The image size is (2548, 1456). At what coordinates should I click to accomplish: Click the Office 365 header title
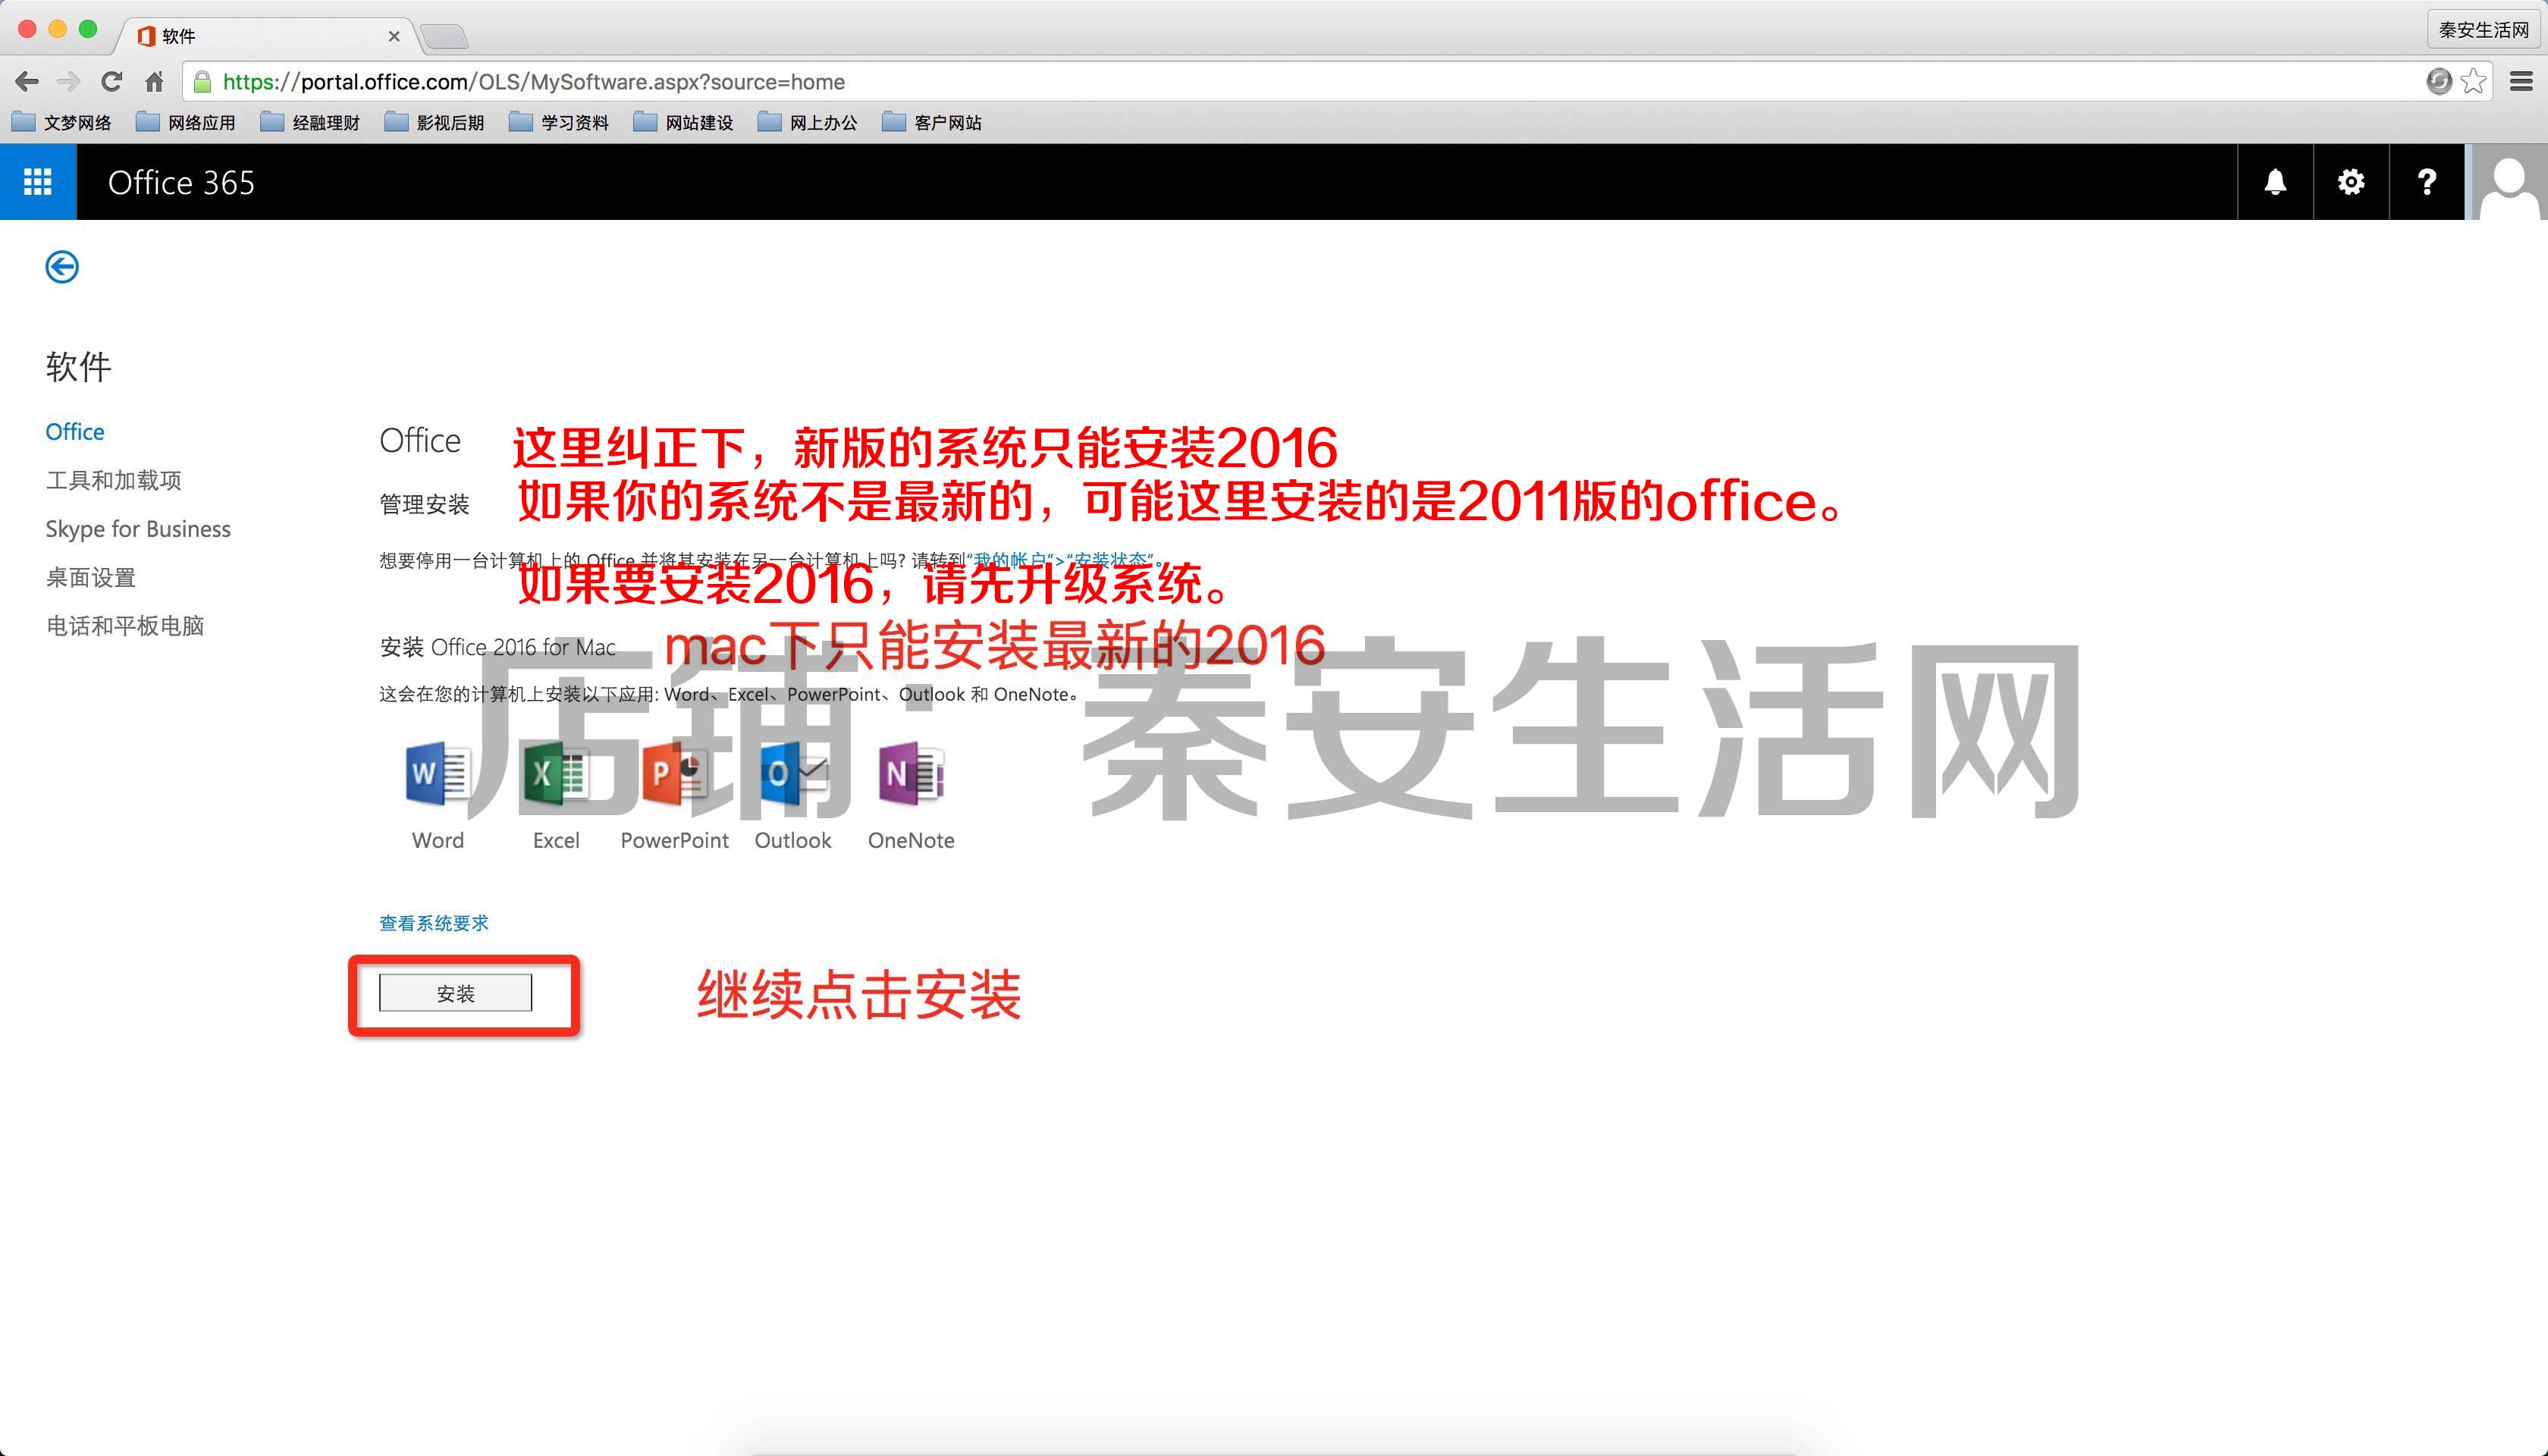pos(181,183)
